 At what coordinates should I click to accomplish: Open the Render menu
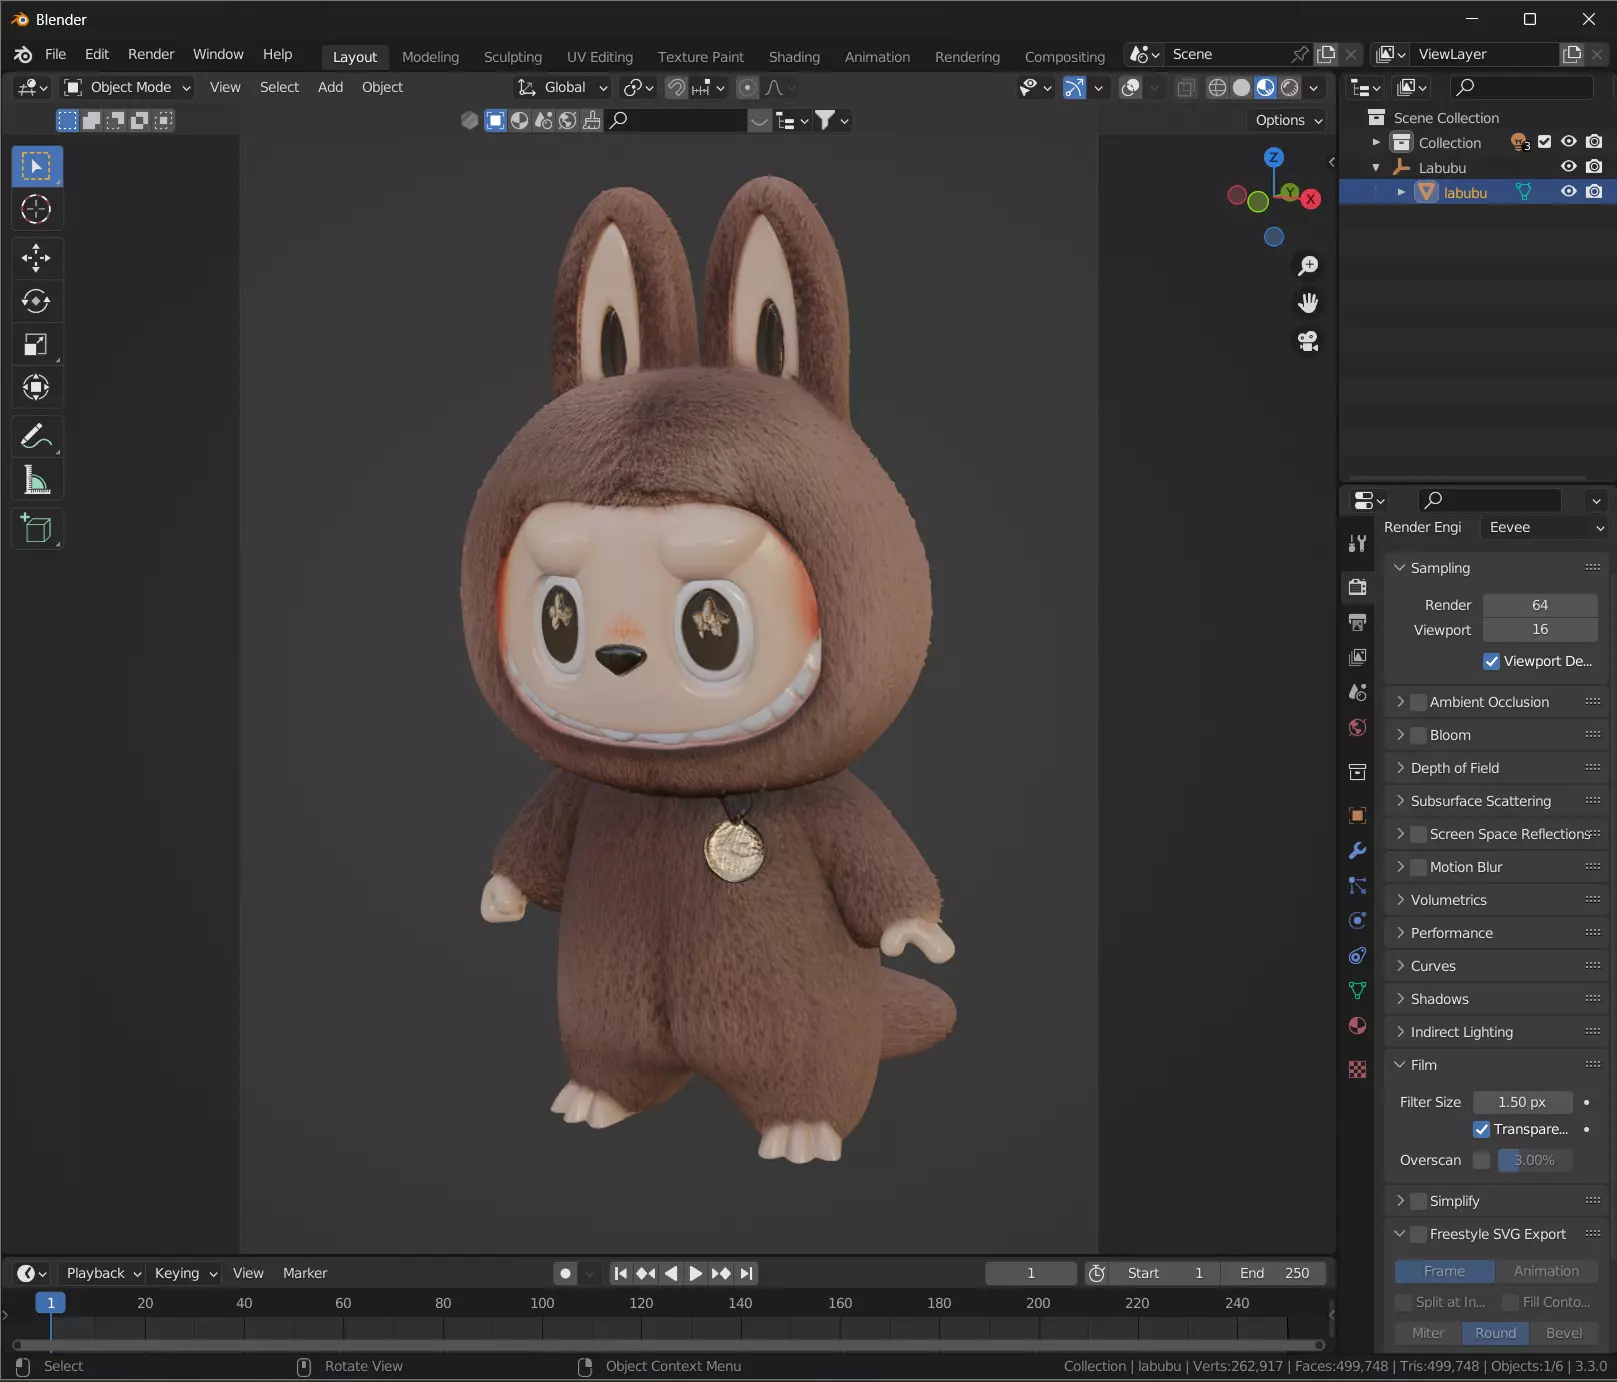click(151, 54)
